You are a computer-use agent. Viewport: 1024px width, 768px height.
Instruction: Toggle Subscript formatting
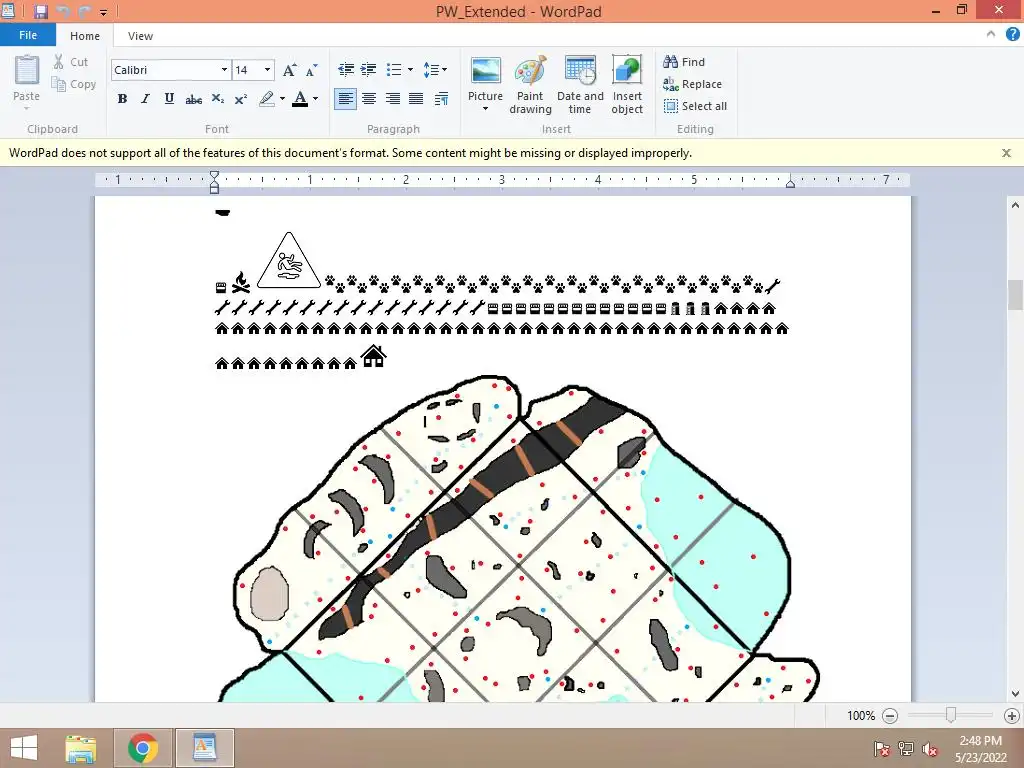(217, 99)
